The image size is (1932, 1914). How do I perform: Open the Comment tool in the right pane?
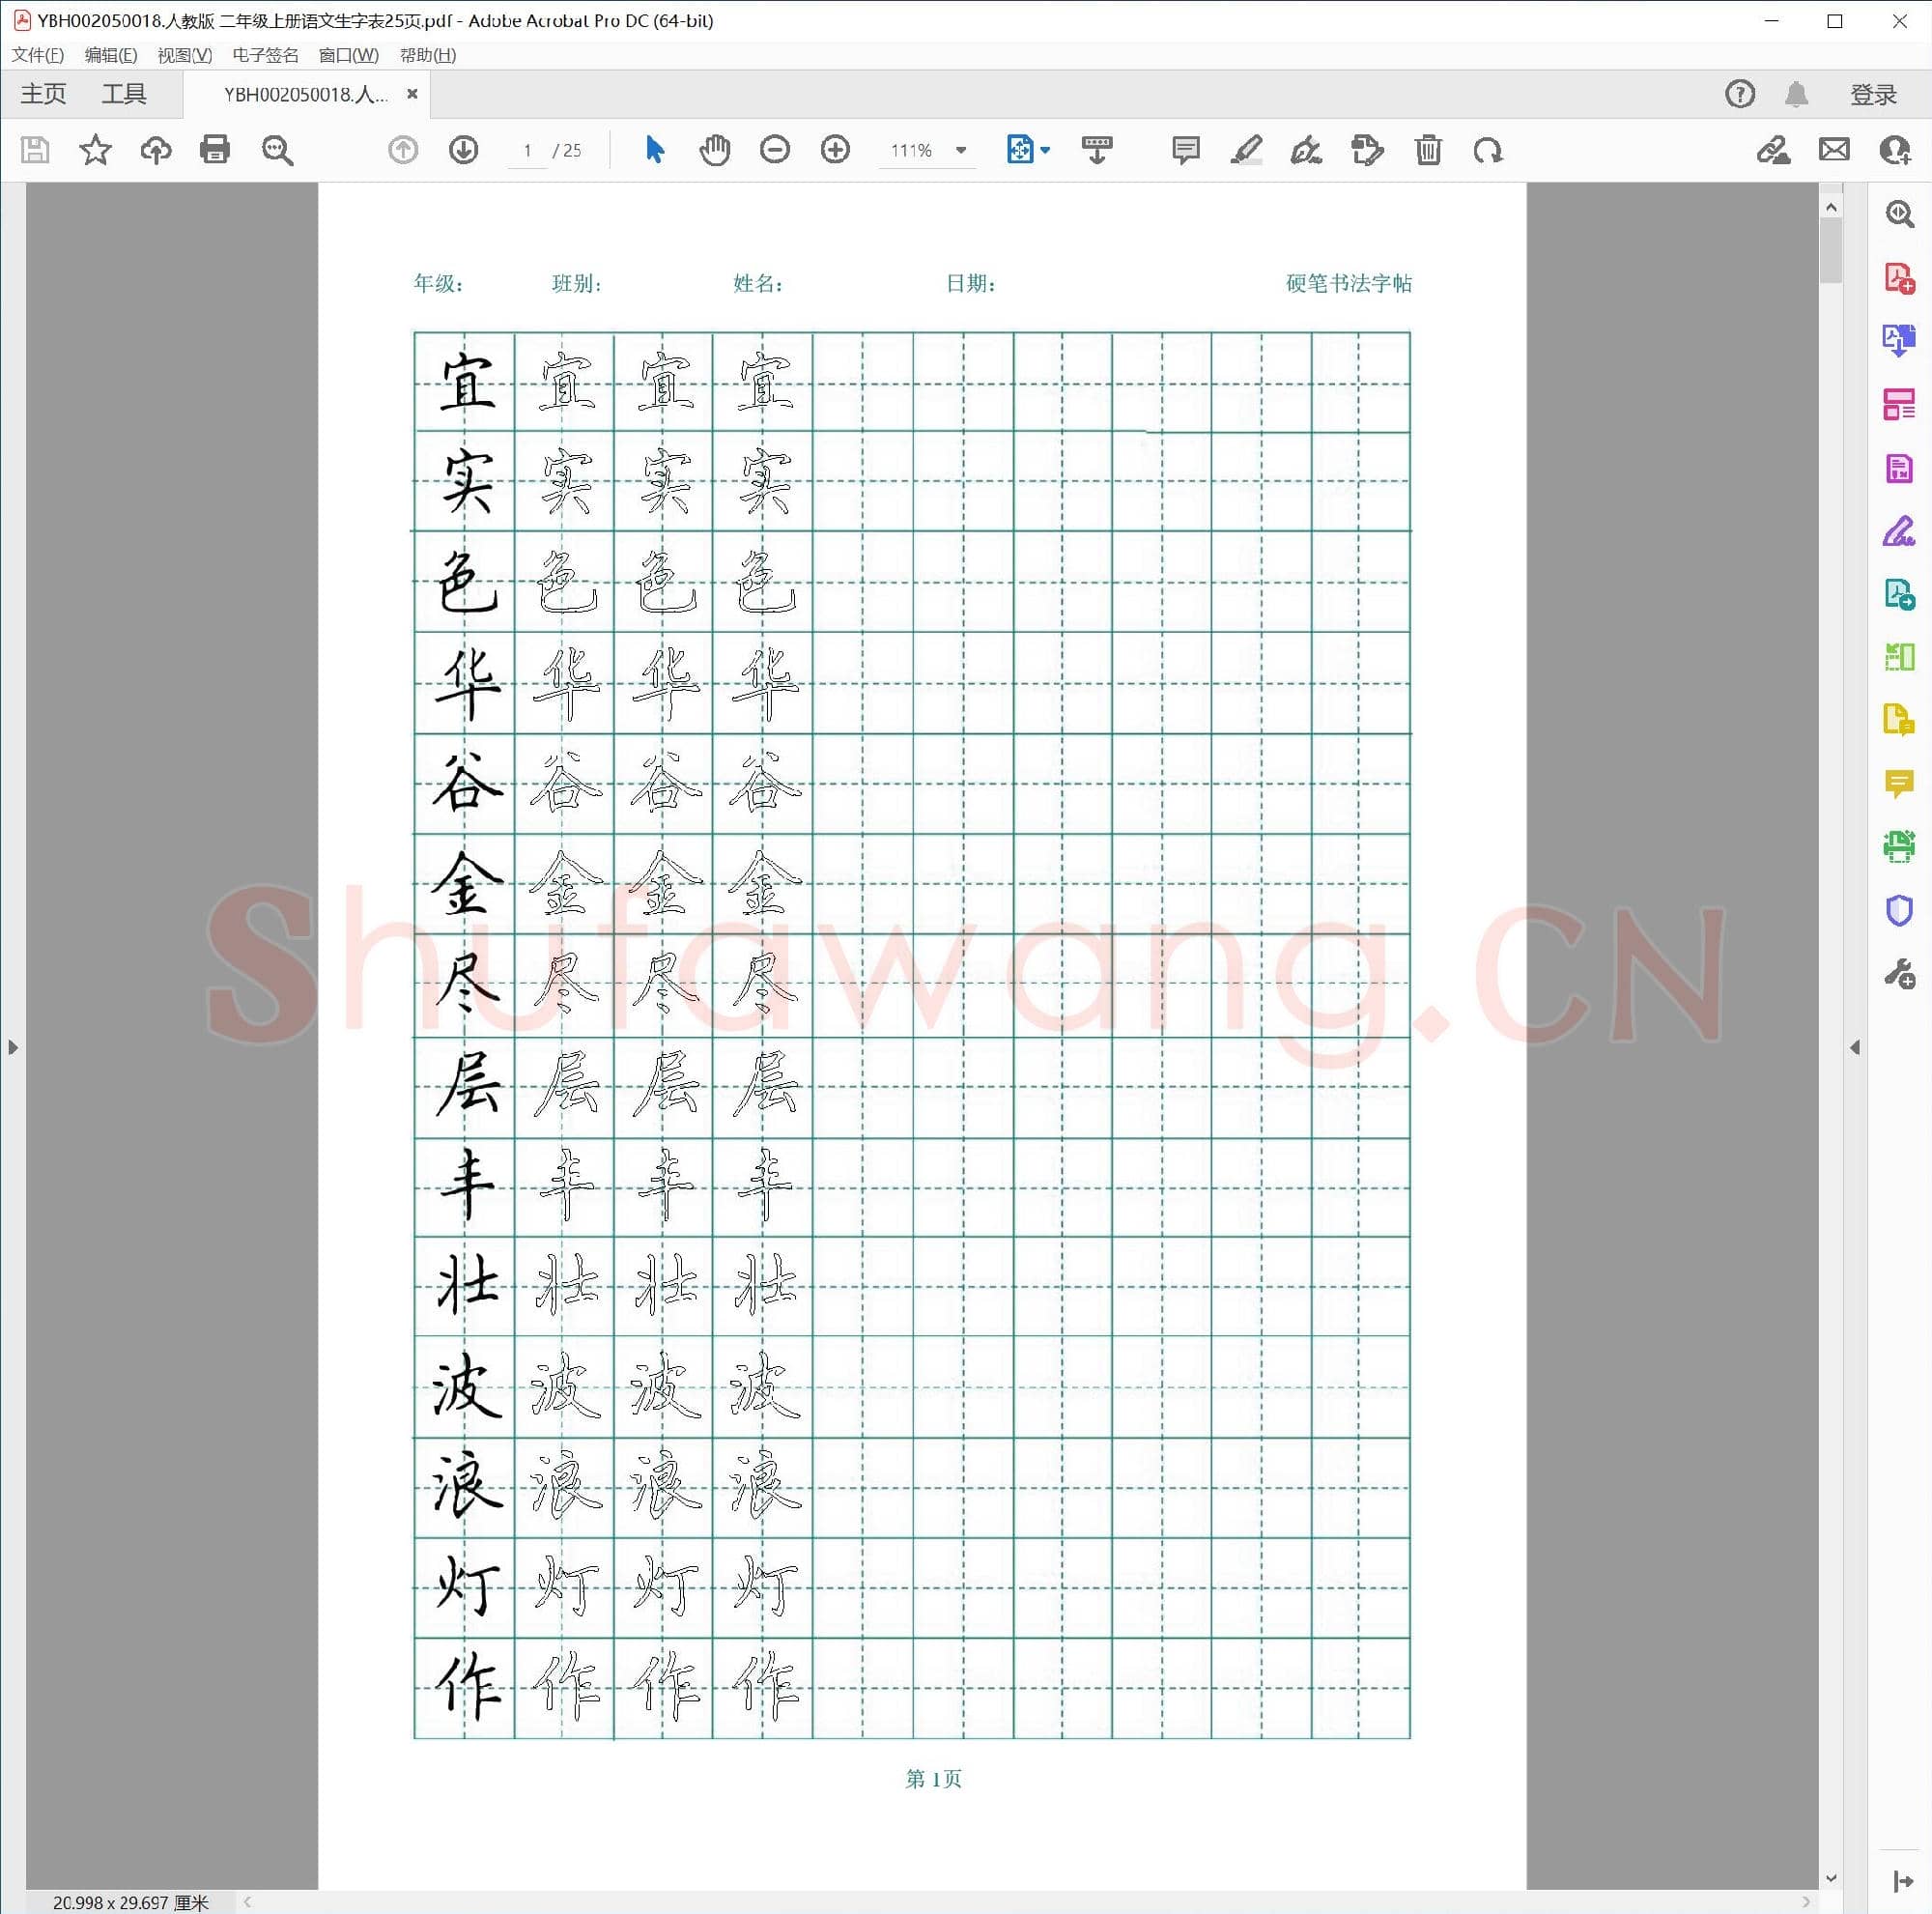pos(1899,784)
